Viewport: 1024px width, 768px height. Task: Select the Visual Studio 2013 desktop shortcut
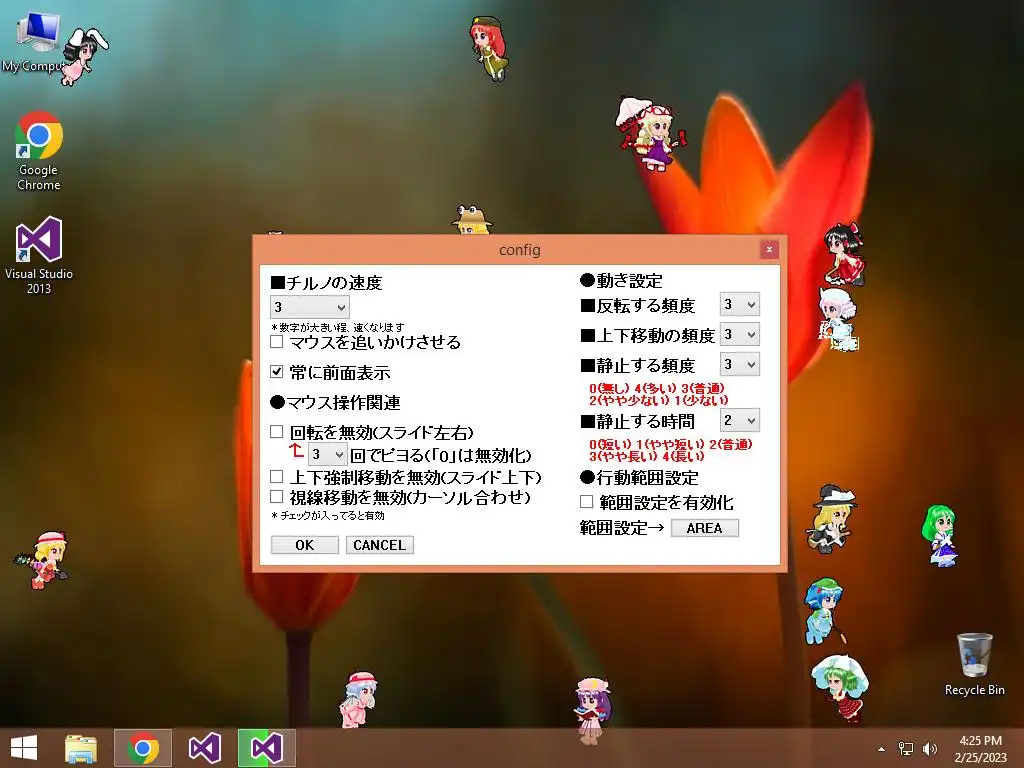click(x=39, y=255)
